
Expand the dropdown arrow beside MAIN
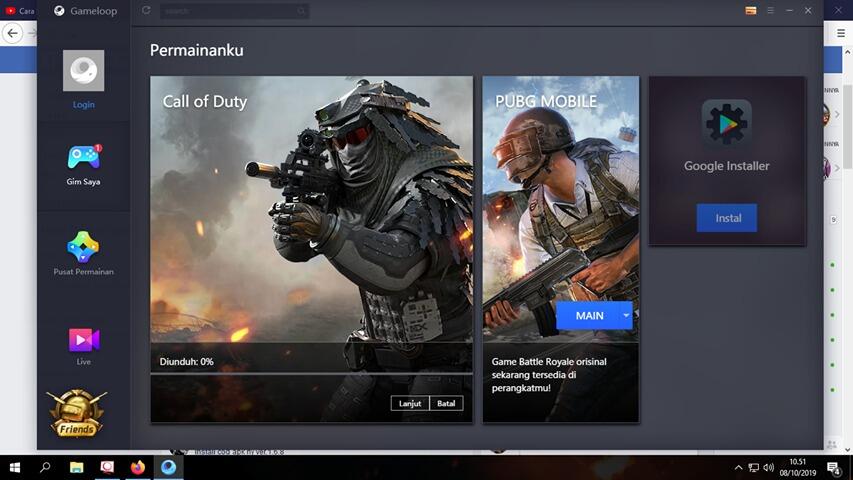coord(626,315)
